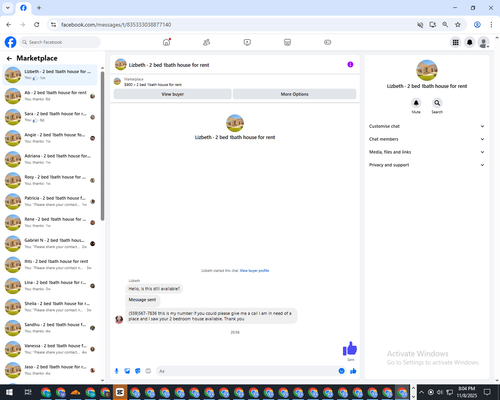The image size is (500, 400).
Task: Open the Sara house for rent chat
Action: (x=50, y=117)
